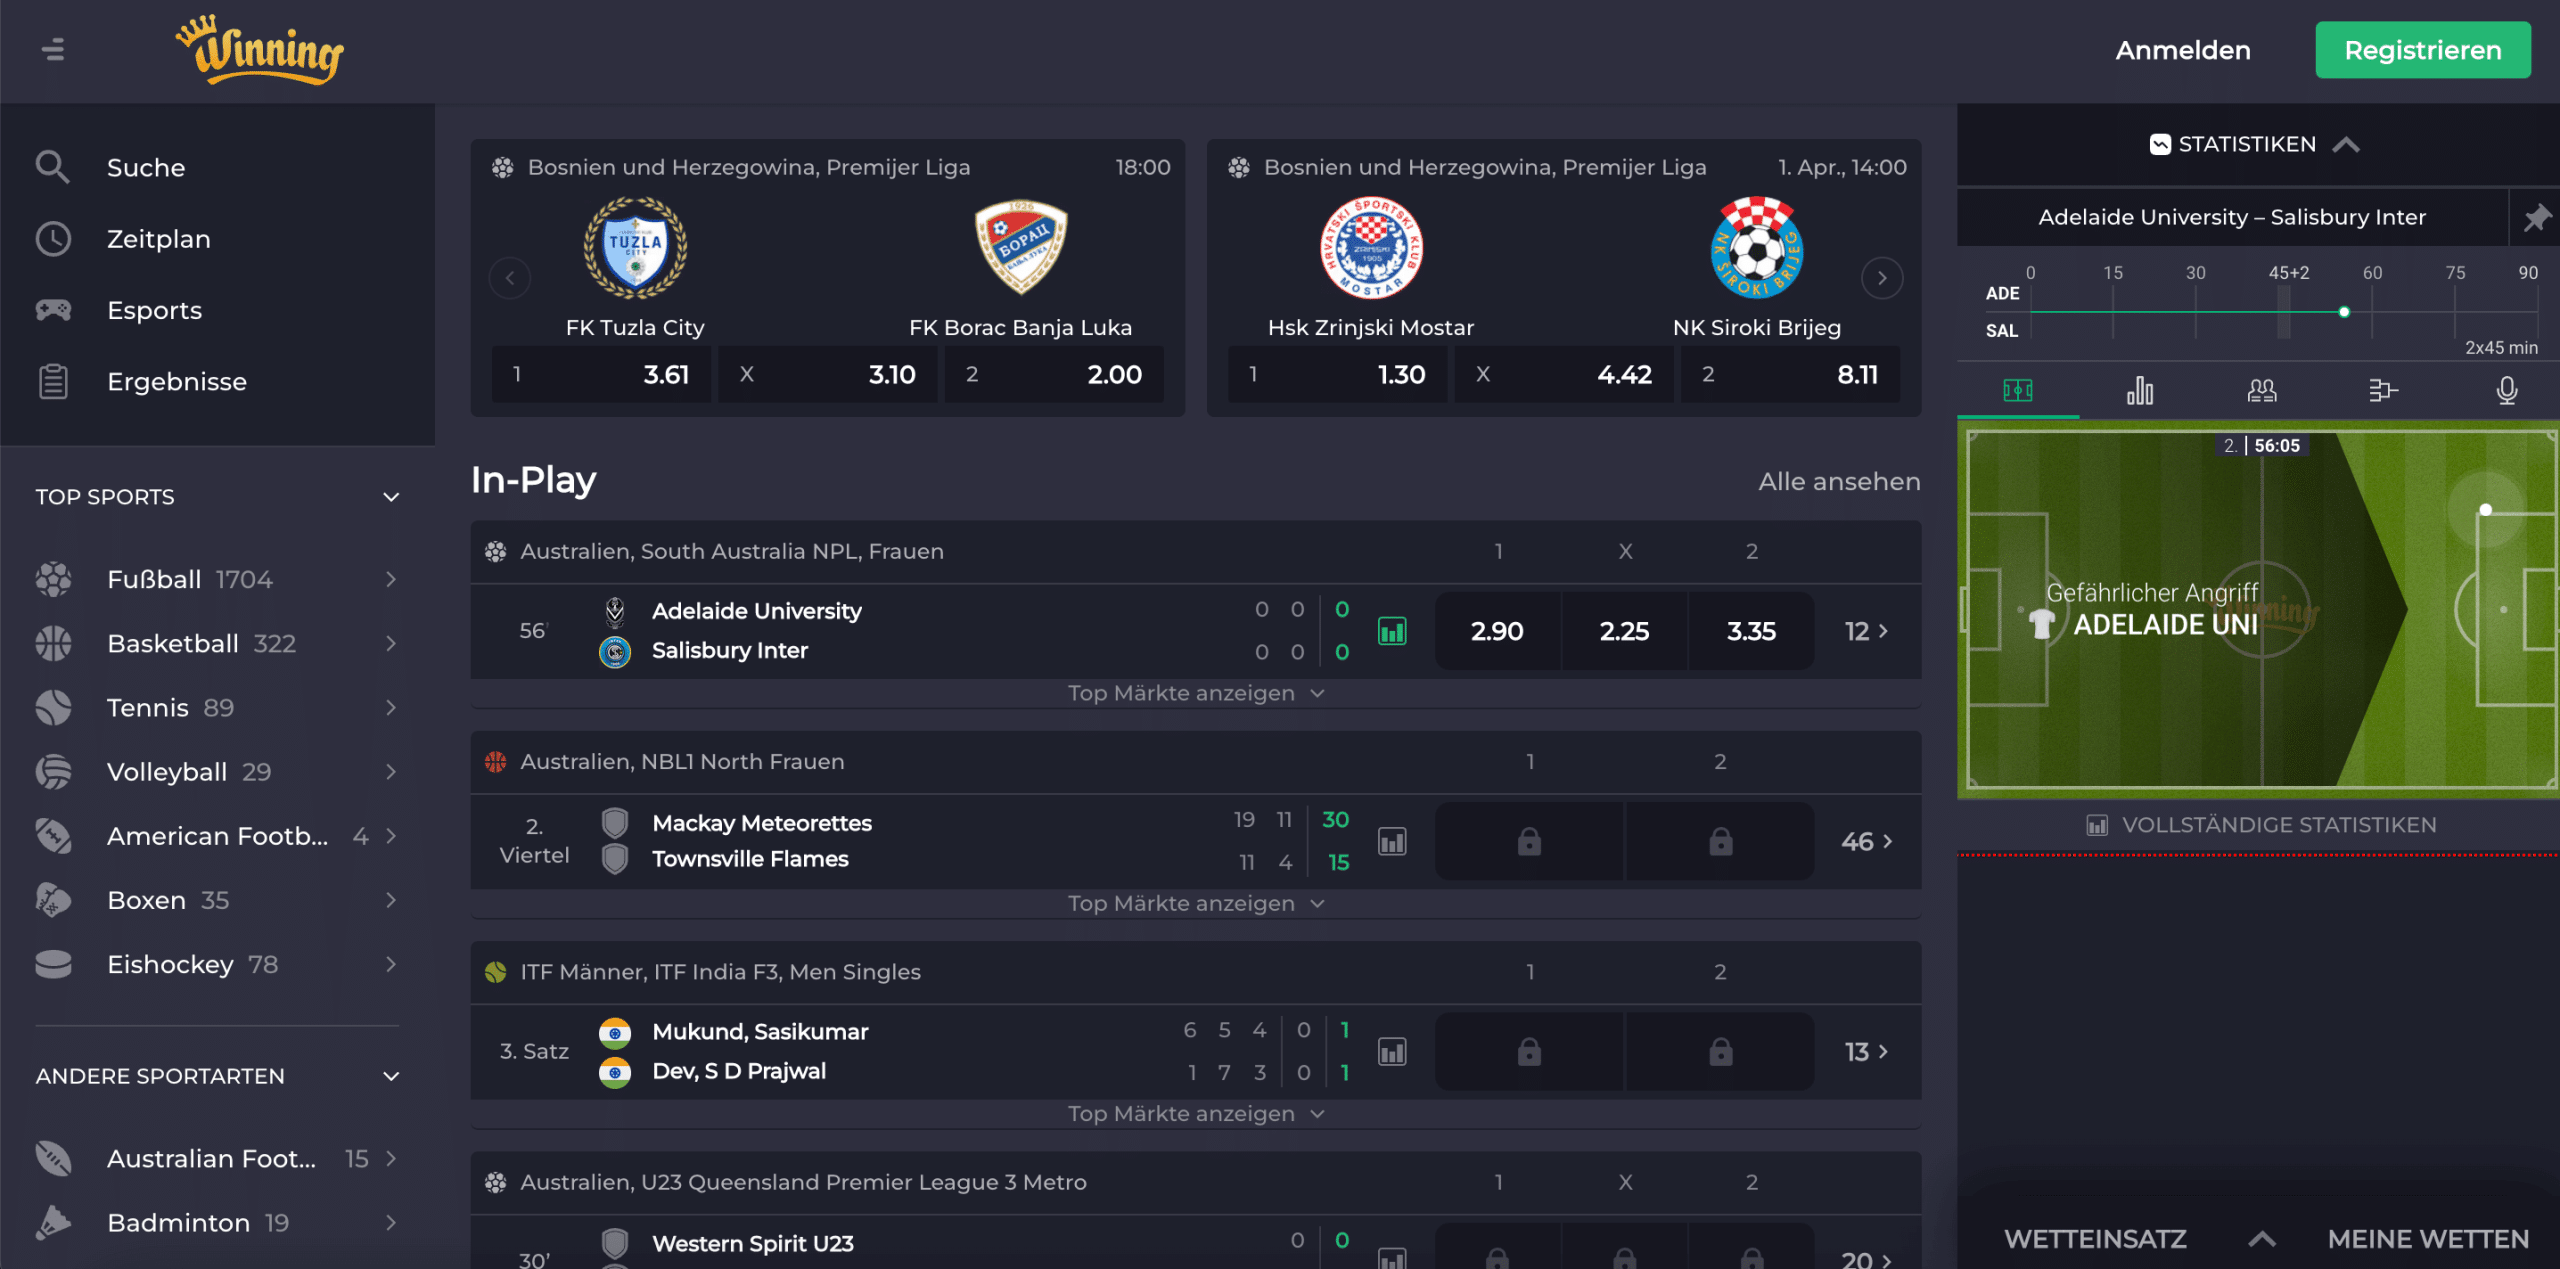Select NK Siroki Brijeg odds 8.11
The image size is (2560, 1269).
tap(1790, 374)
